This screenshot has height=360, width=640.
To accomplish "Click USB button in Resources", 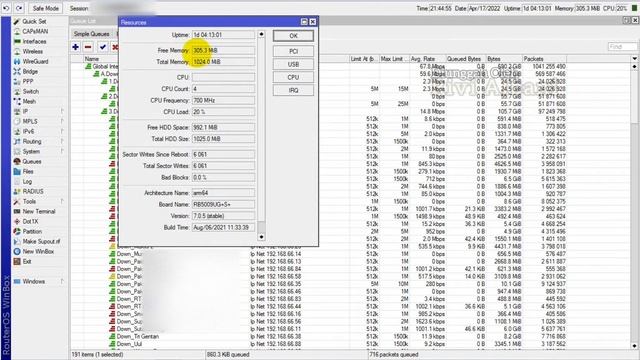I will pyautogui.click(x=293, y=64).
